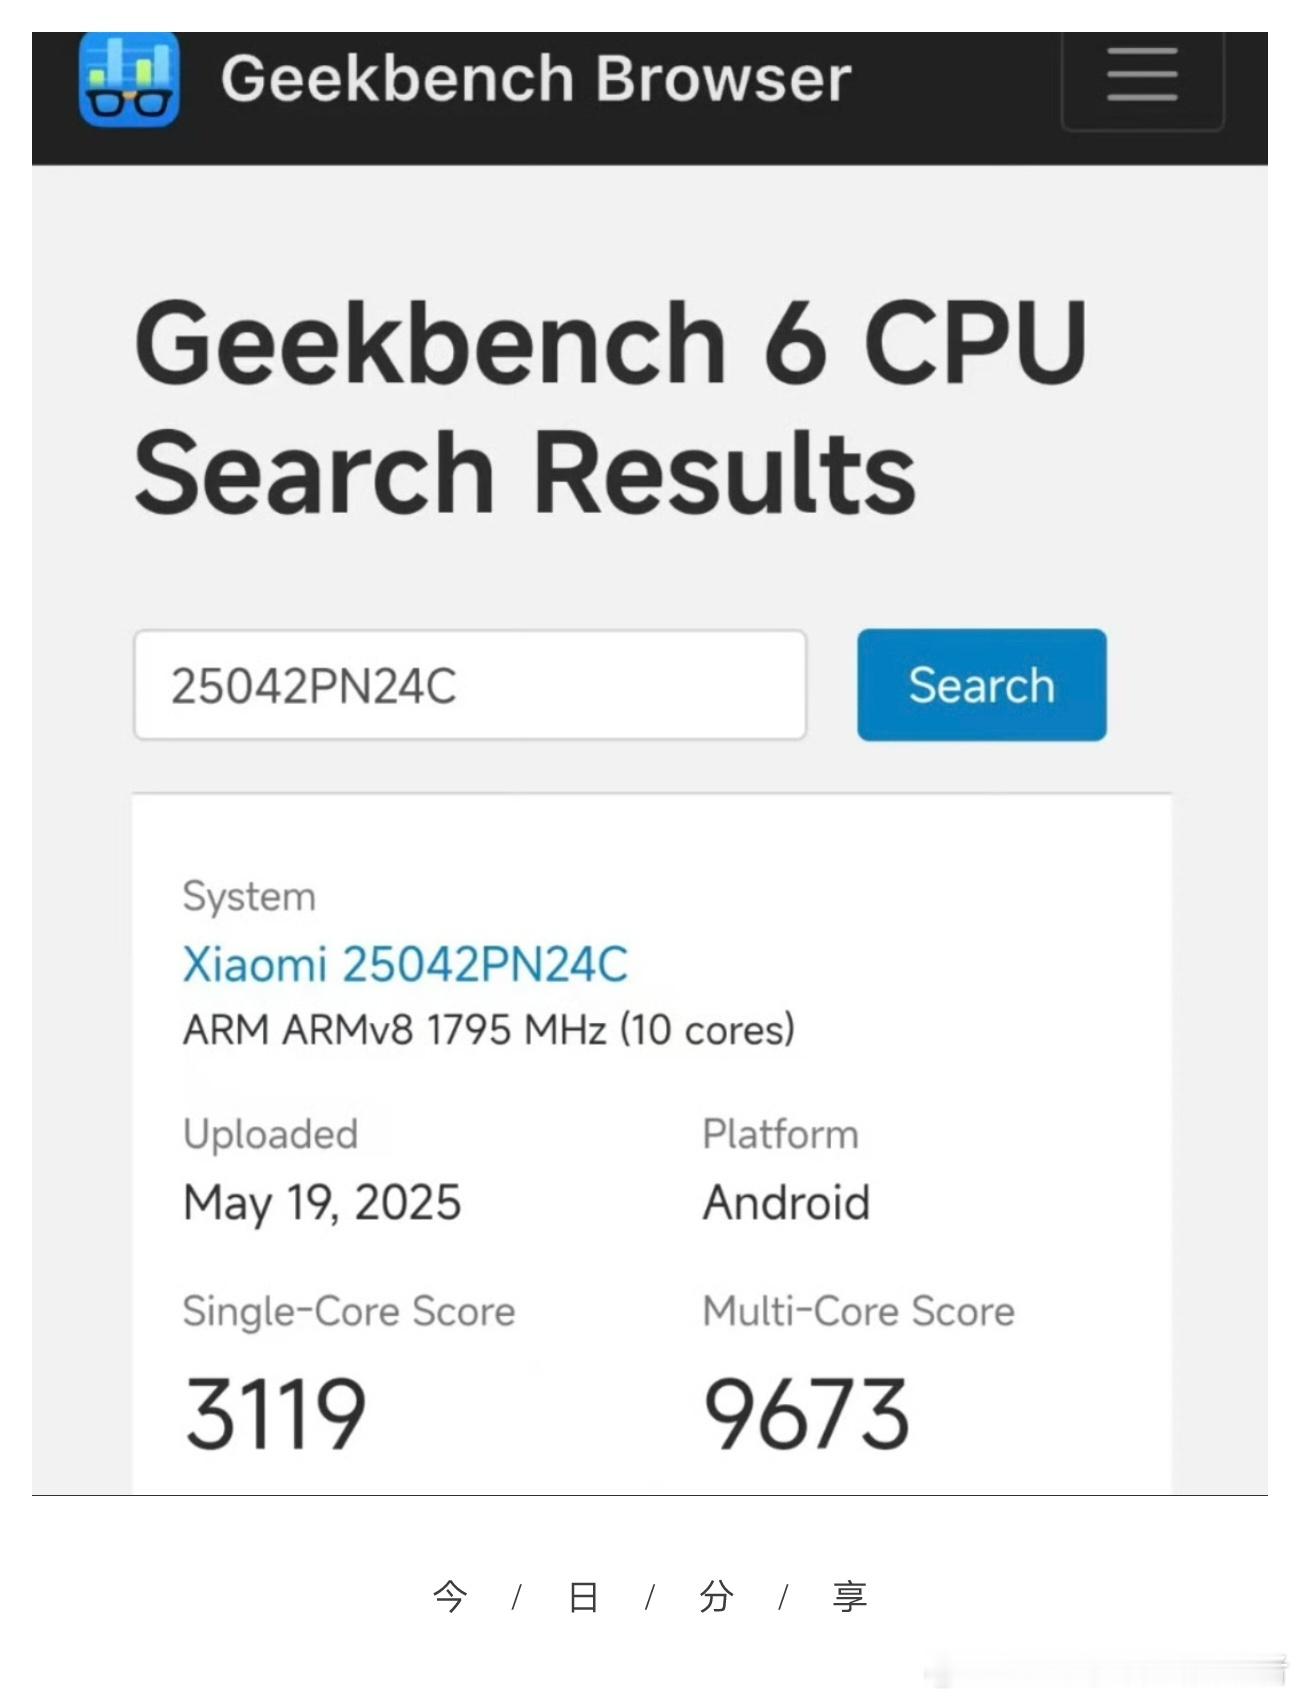Image resolution: width=1300 pixels, height=1700 pixels.
Task: Click the System label
Action: coord(249,896)
